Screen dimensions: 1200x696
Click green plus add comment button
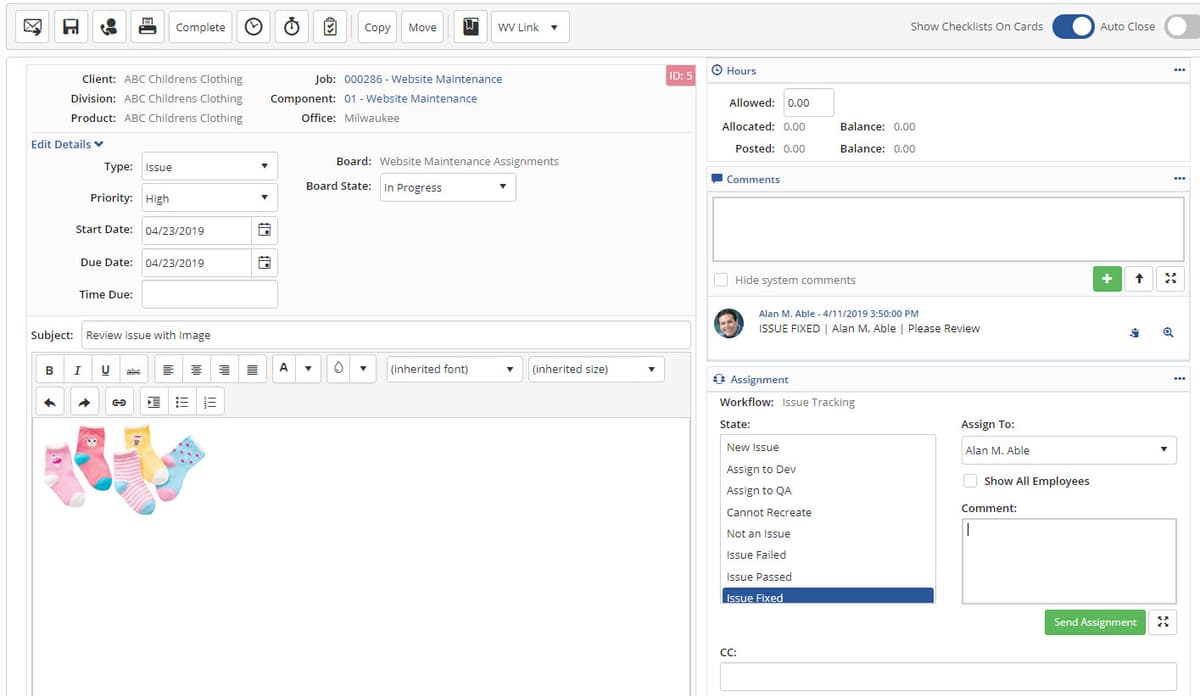pos(1106,279)
